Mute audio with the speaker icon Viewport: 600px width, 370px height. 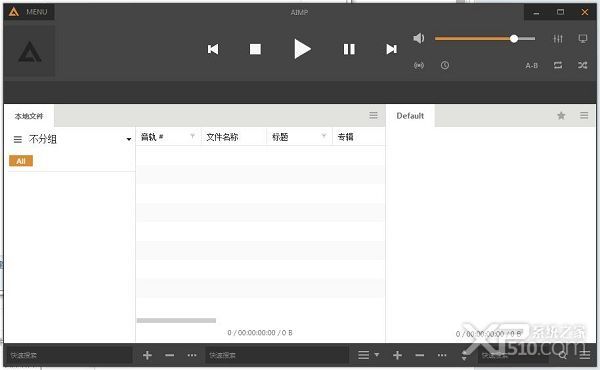click(419, 38)
